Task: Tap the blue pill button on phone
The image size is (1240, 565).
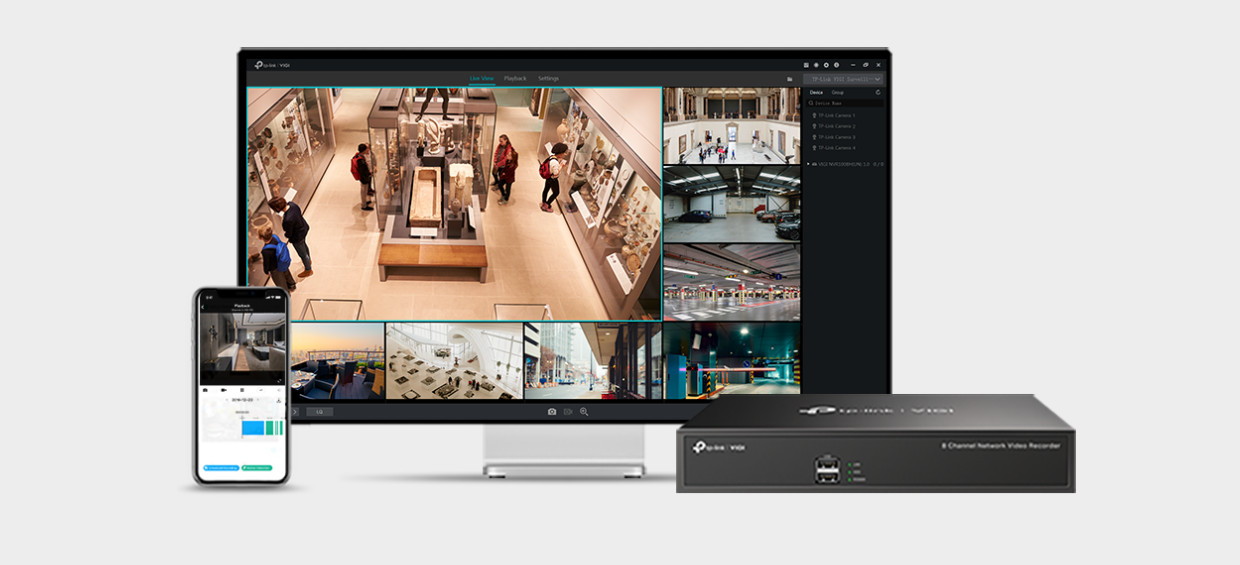Action: tap(221, 467)
